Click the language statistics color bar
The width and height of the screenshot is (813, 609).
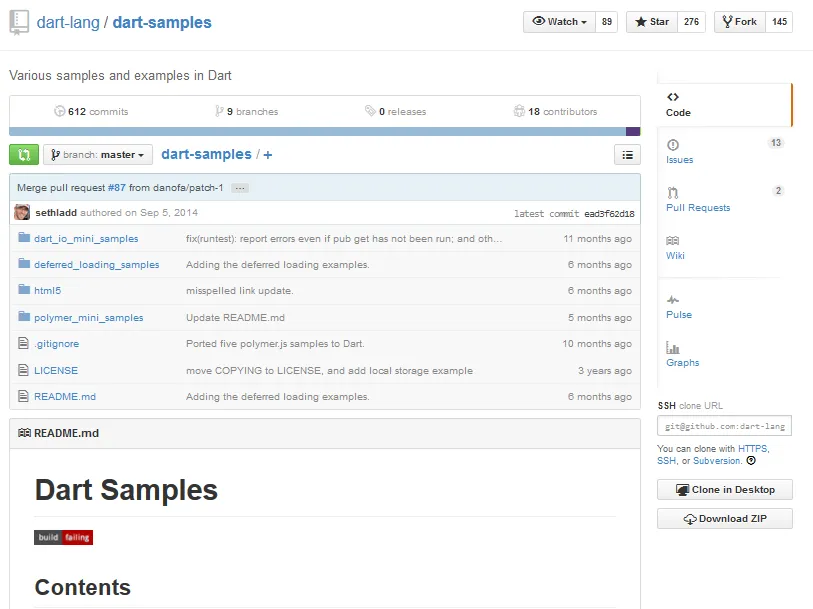click(x=320, y=129)
